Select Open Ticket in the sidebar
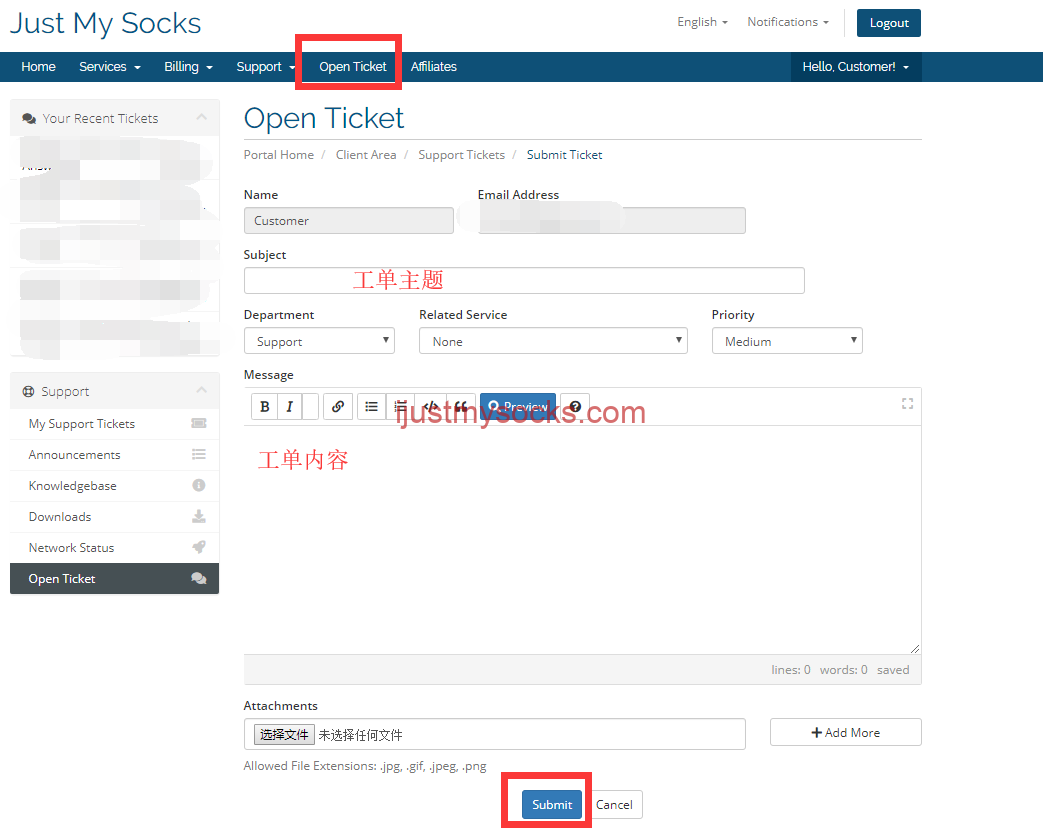Viewport: 1043px width, 830px height. (x=114, y=579)
